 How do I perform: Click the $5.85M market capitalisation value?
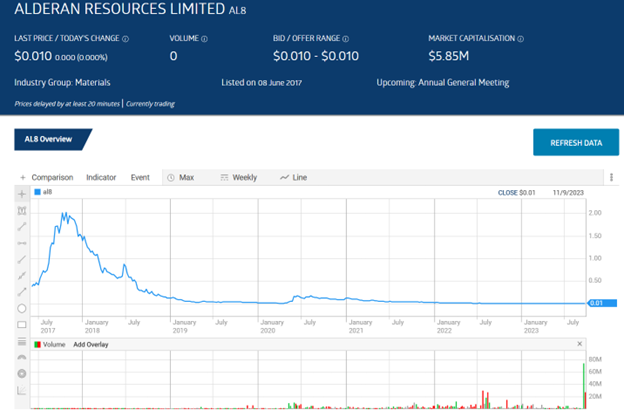[448, 56]
